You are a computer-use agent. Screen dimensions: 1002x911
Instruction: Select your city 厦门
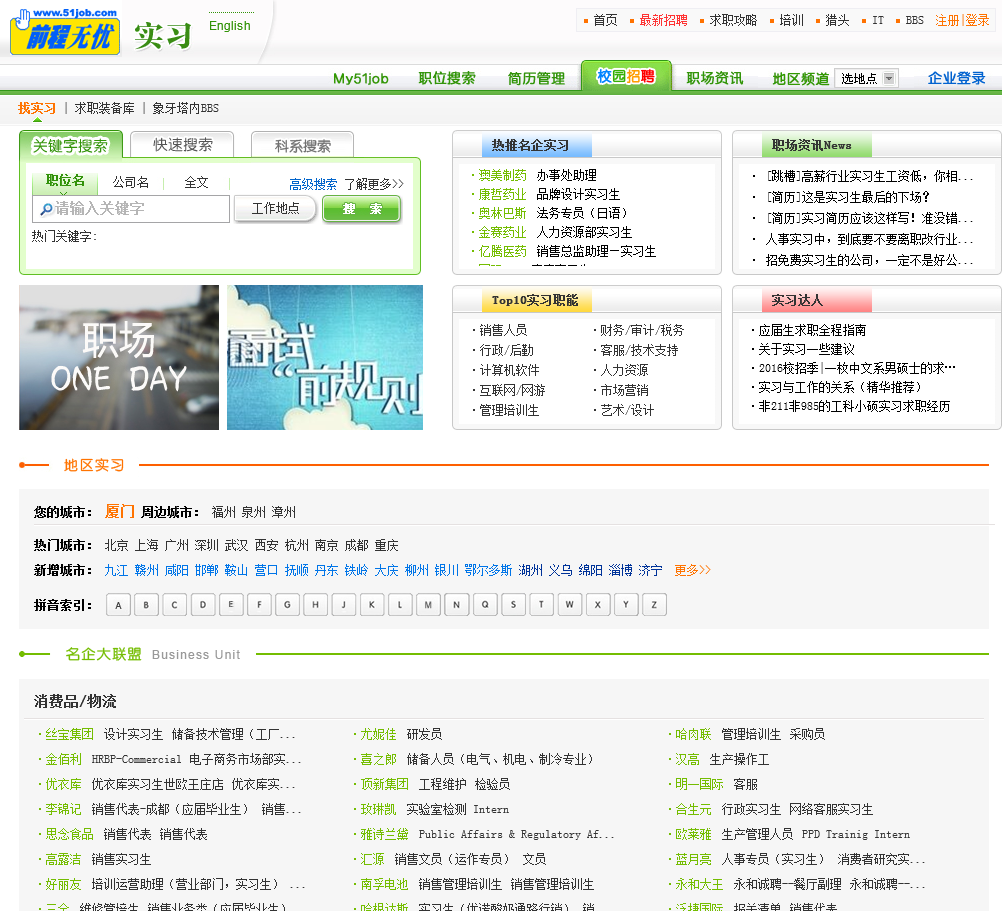pyautogui.click(x=119, y=512)
